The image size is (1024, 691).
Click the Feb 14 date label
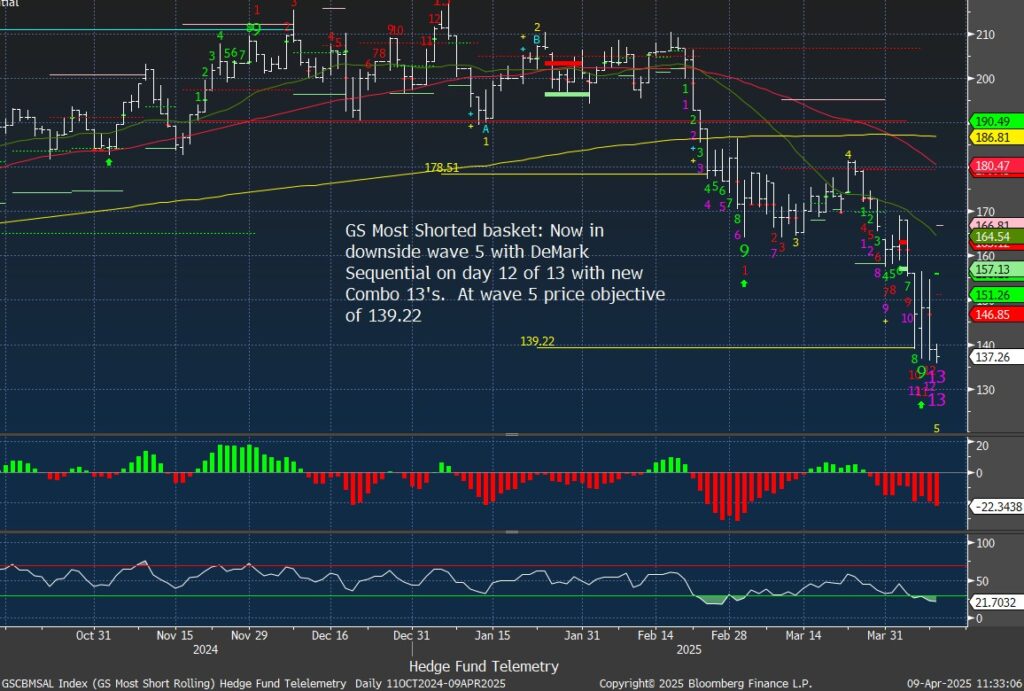pyautogui.click(x=655, y=635)
